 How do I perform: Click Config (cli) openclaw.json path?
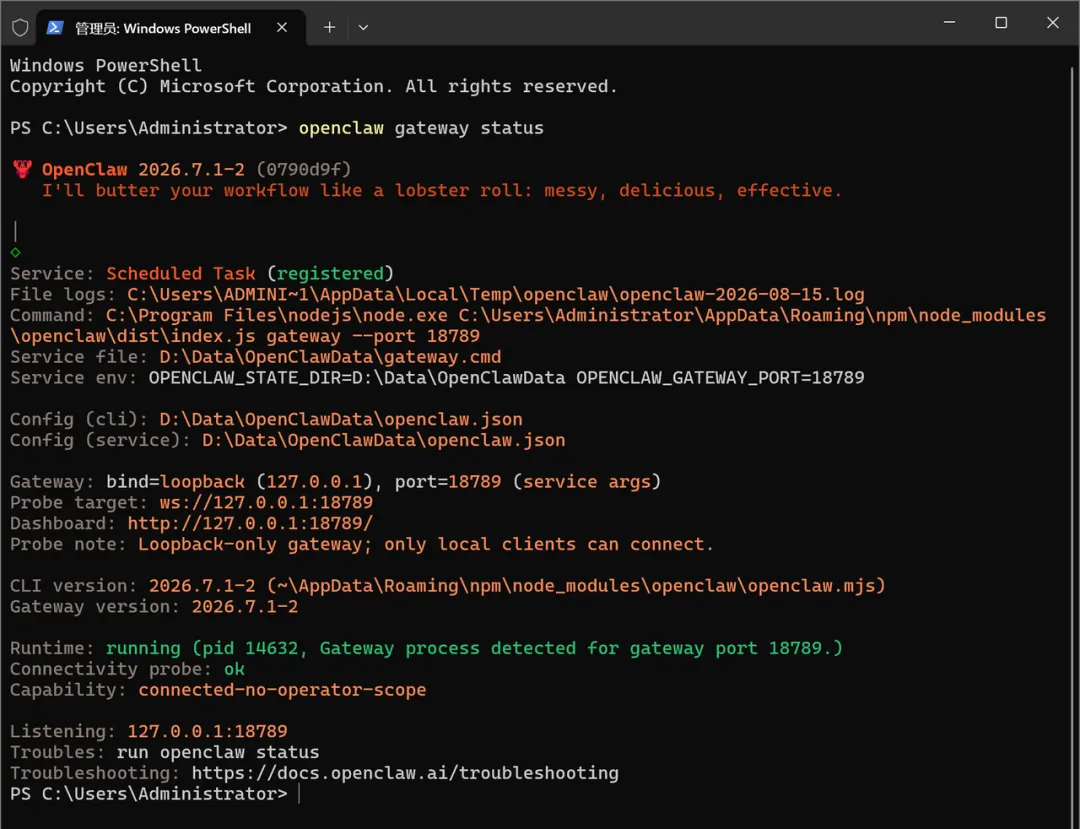pos(341,419)
